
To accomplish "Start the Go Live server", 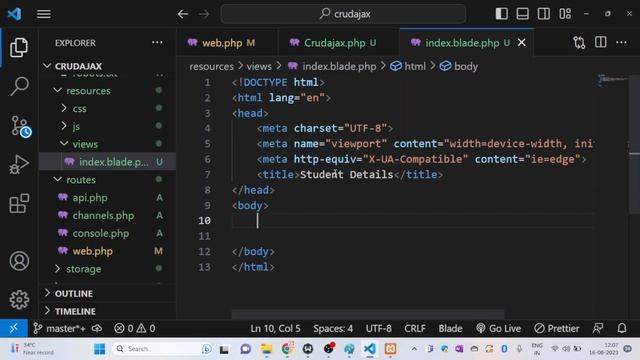I will (498, 328).
